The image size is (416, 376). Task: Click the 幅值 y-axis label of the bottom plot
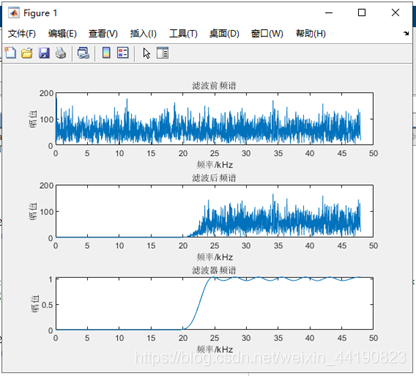point(35,304)
